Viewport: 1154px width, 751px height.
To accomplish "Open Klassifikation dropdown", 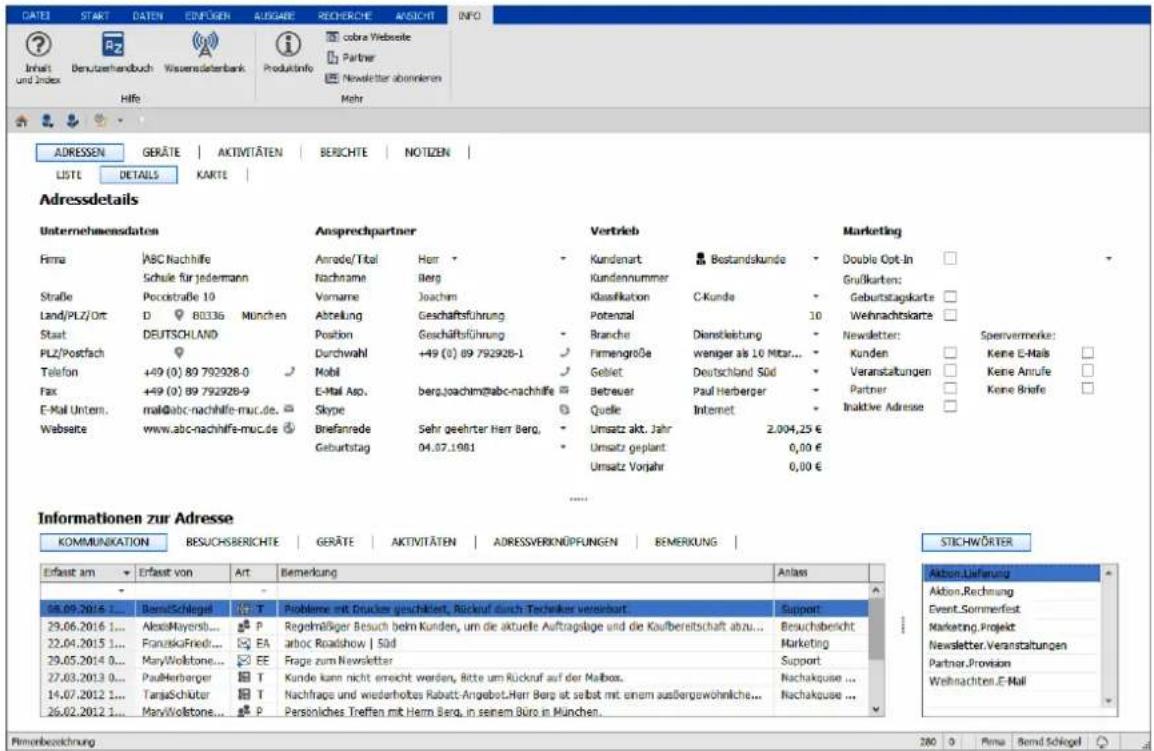I will click(815, 297).
